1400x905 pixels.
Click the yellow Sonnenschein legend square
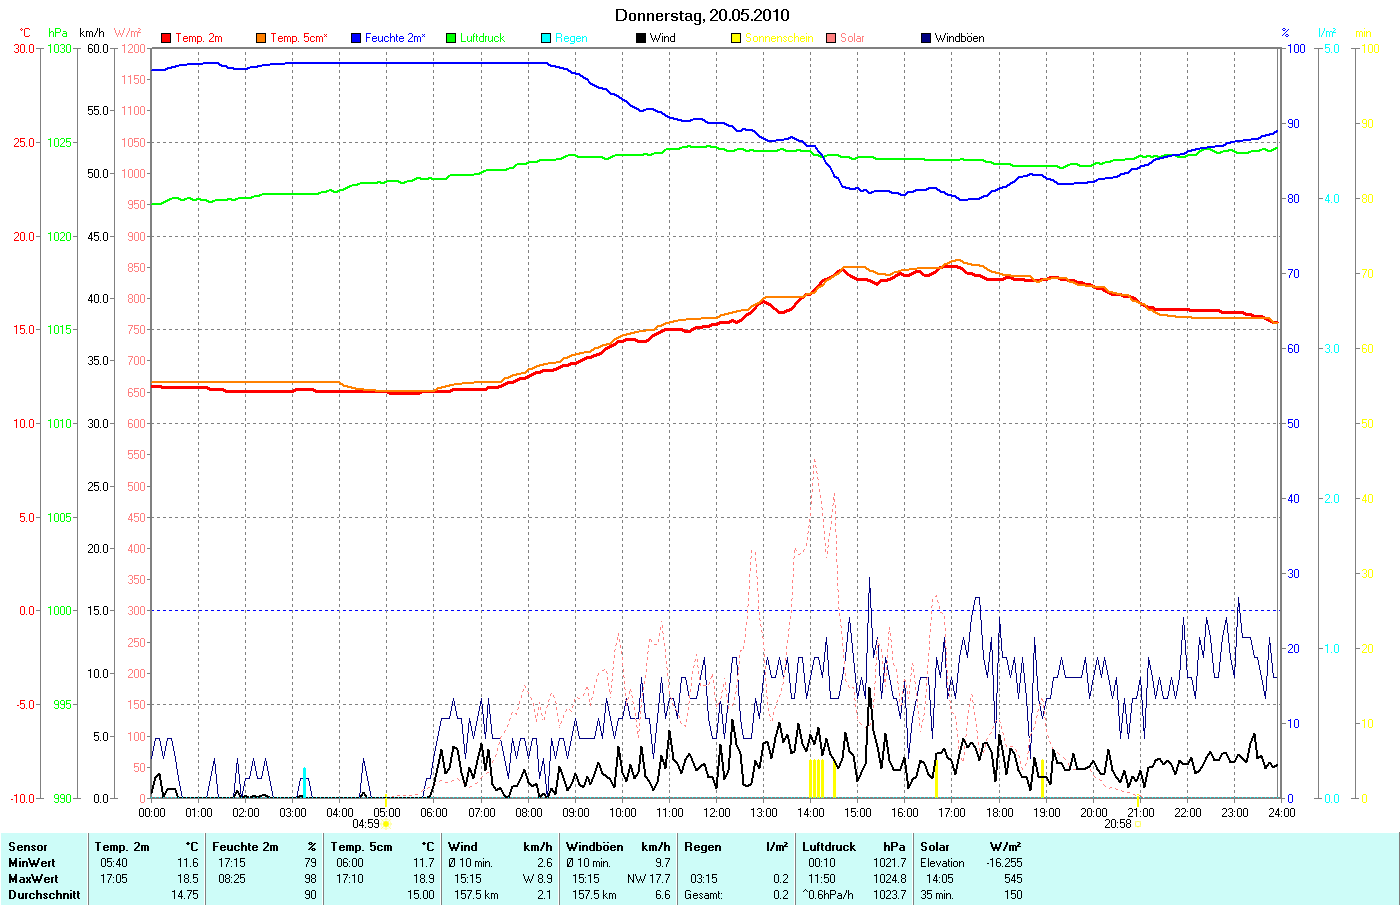tap(736, 38)
